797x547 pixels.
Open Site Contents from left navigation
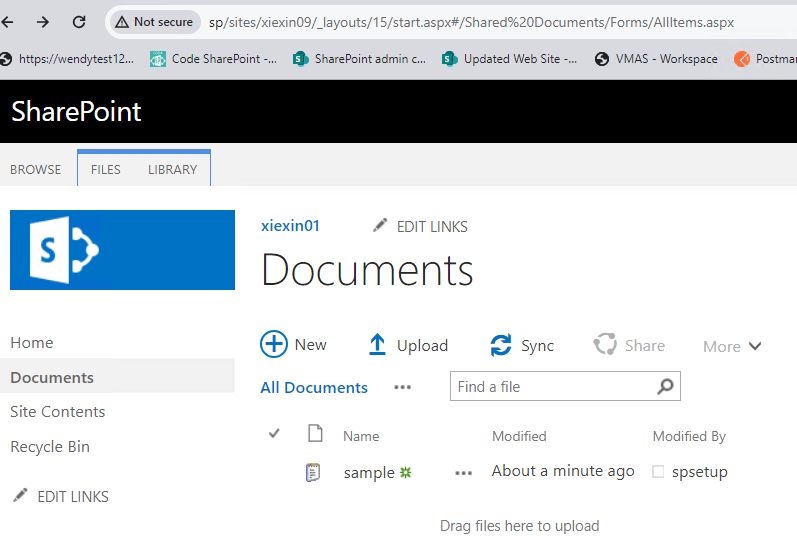pyautogui.click(x=57, y=412)
